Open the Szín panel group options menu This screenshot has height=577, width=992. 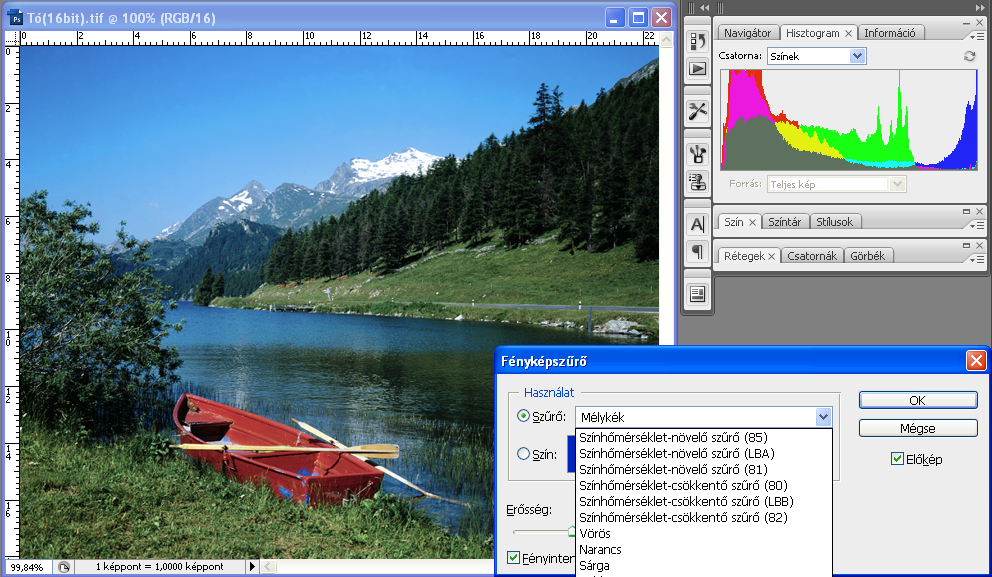tap(977, 225)
